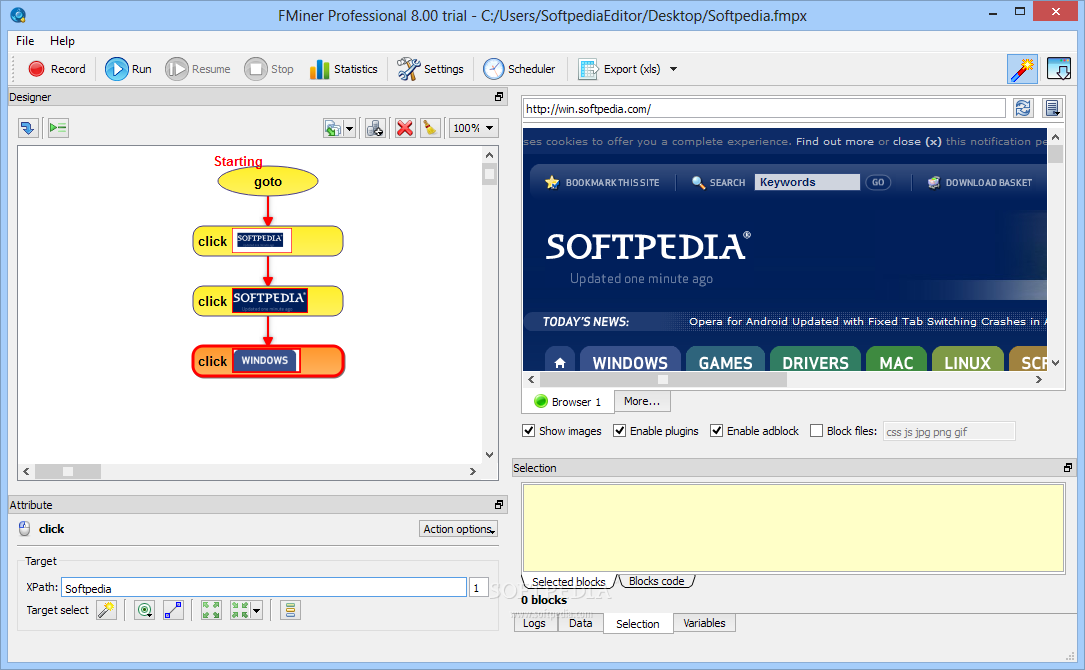Screen dimensions: 1085x670
Task: Open the File menu
Action: coord(25,41)
